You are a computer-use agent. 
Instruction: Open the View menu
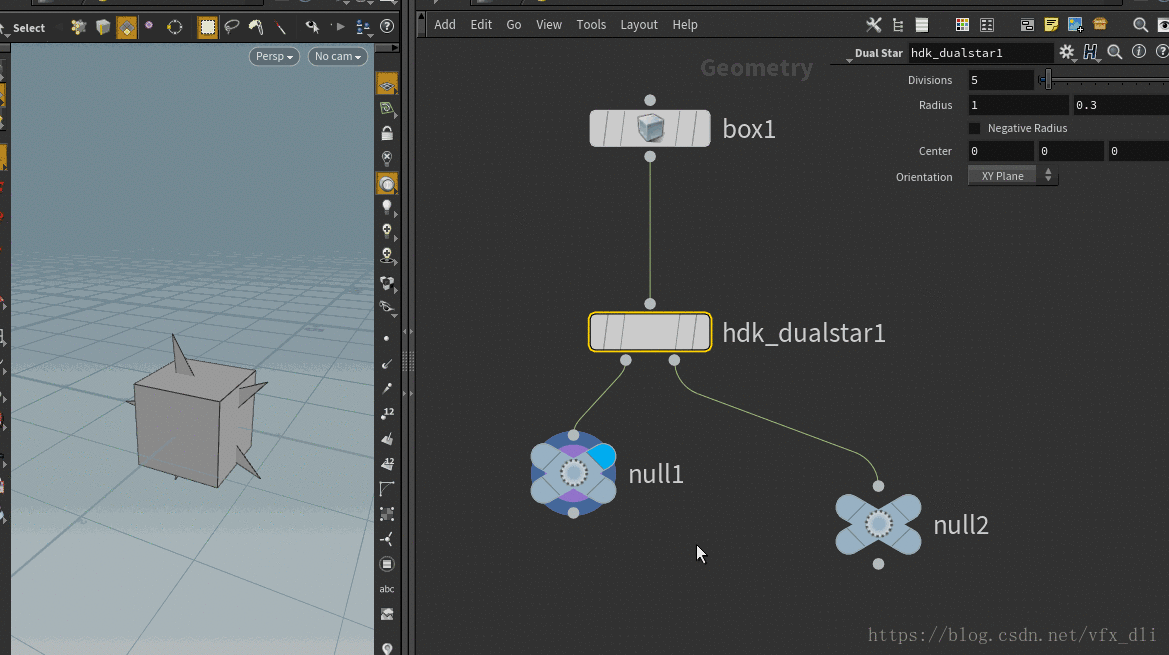(549, 25)
